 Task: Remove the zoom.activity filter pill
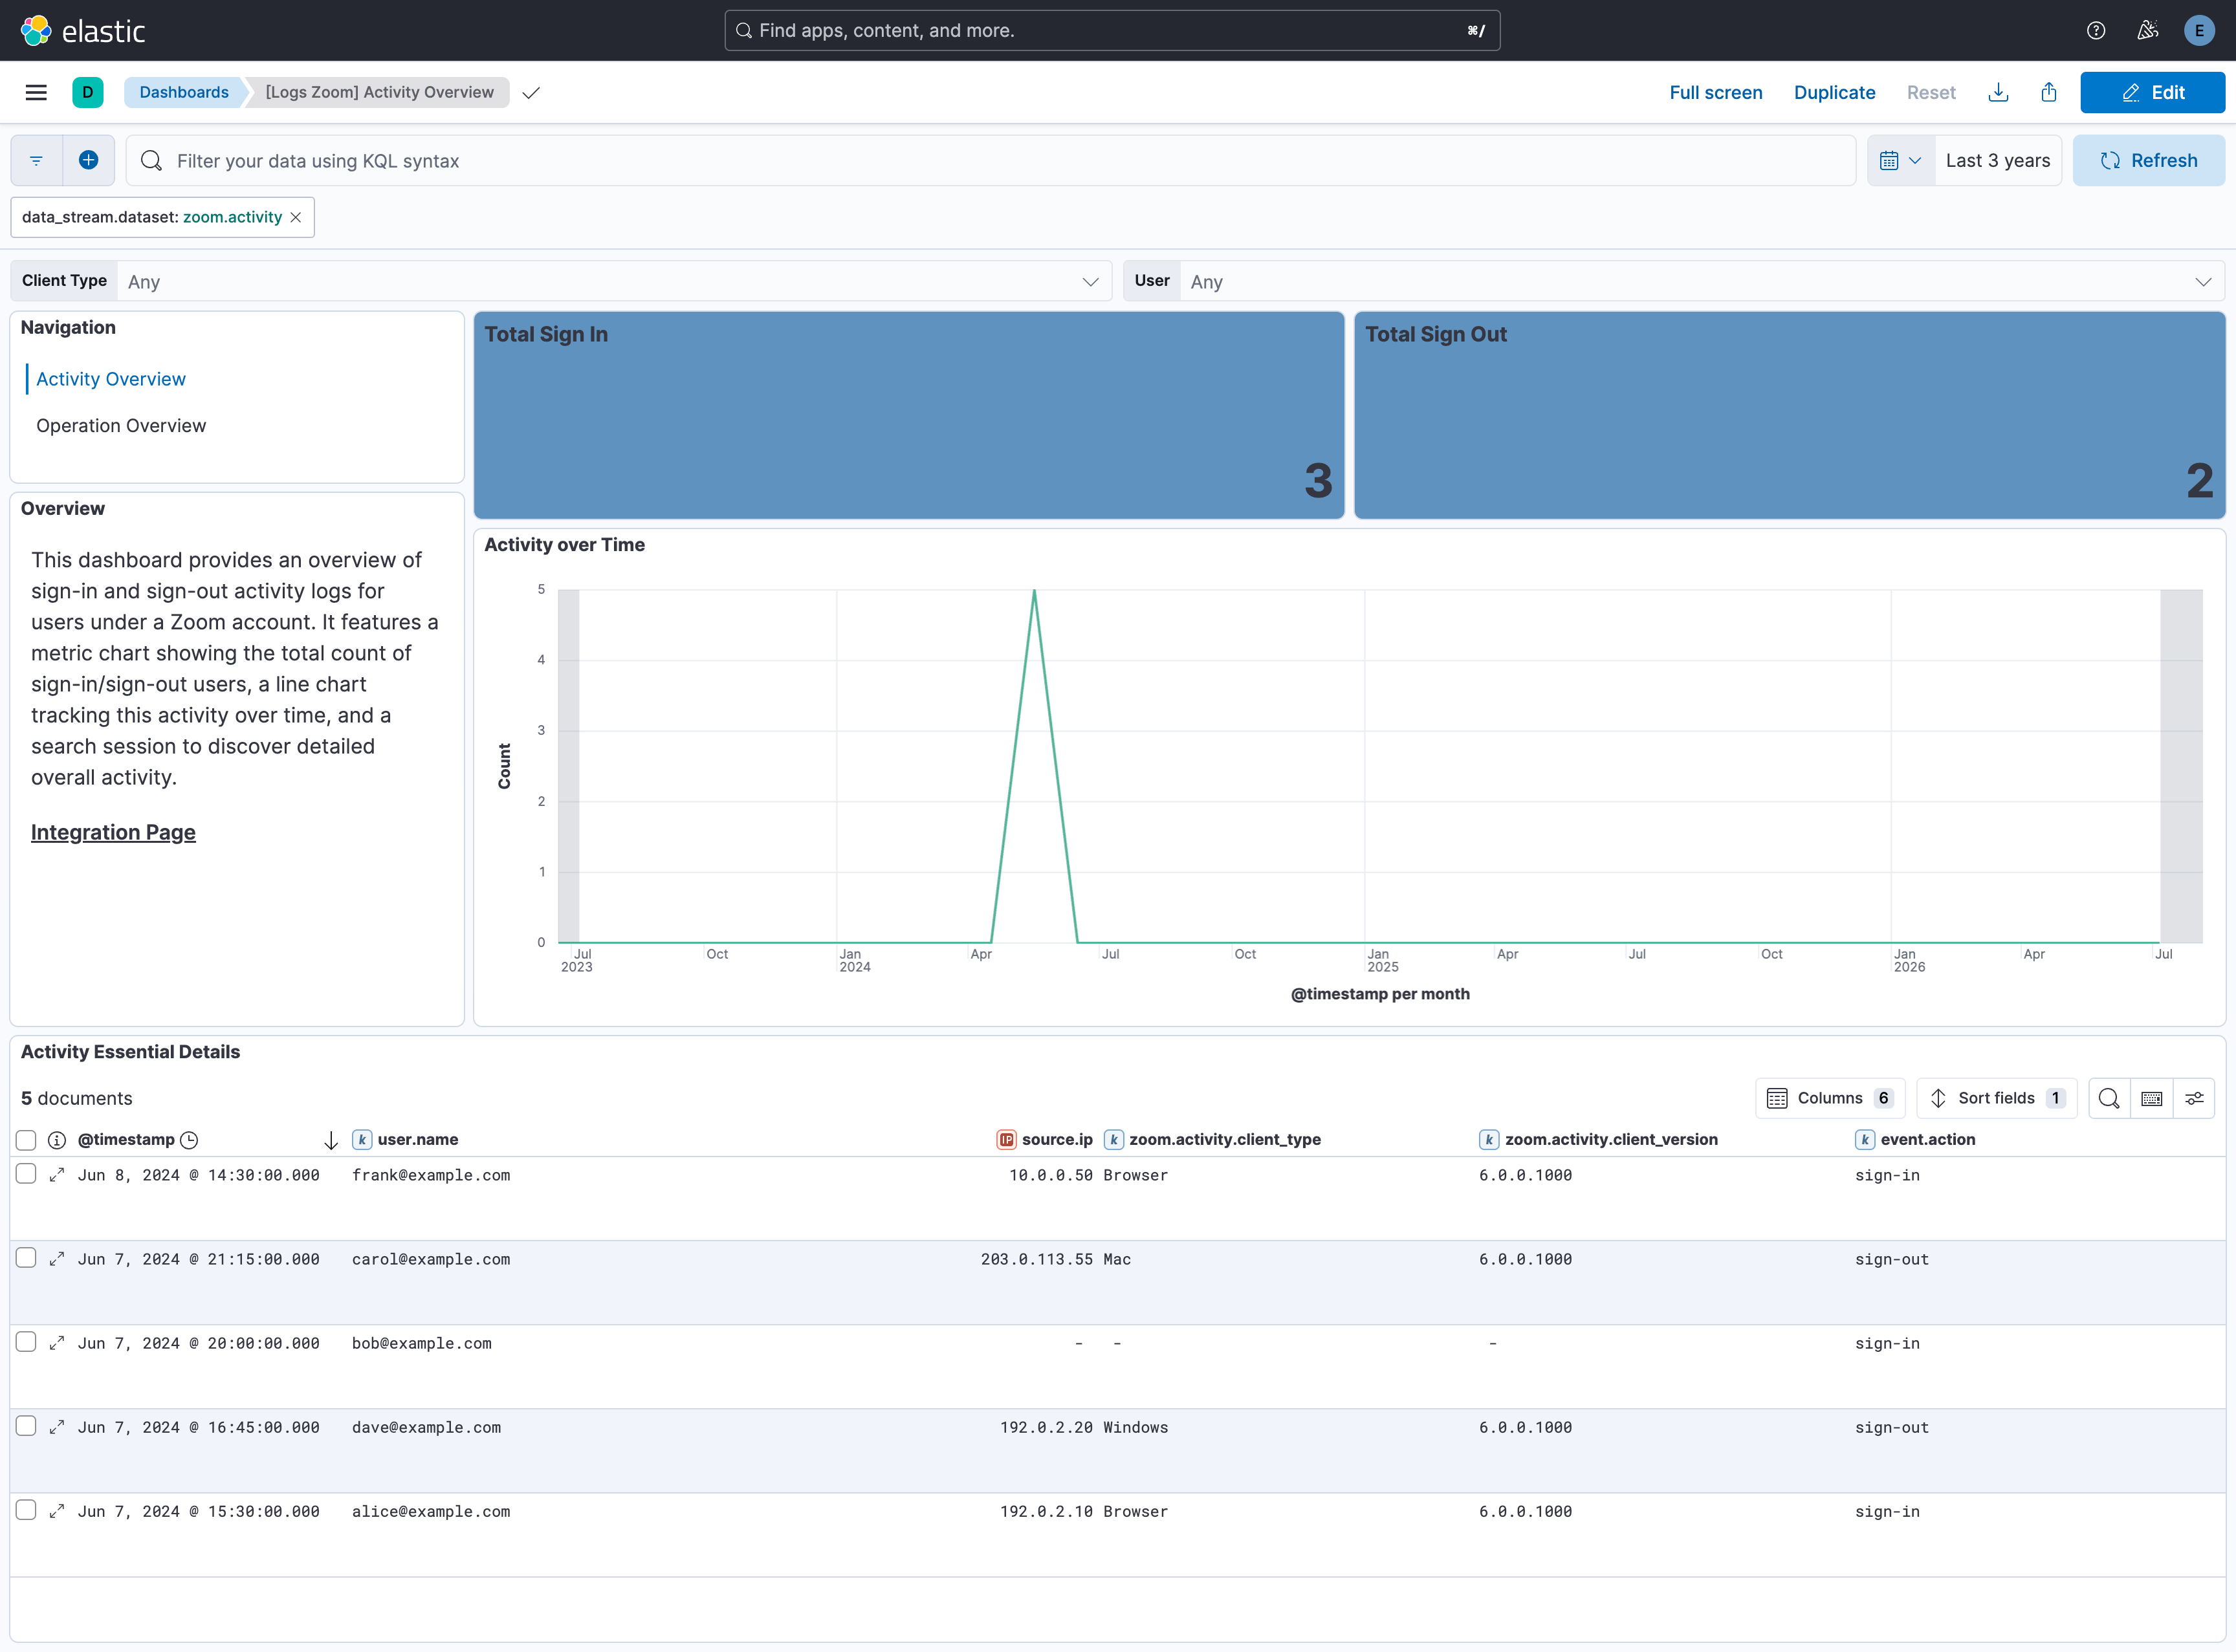[x=296, y=217]
